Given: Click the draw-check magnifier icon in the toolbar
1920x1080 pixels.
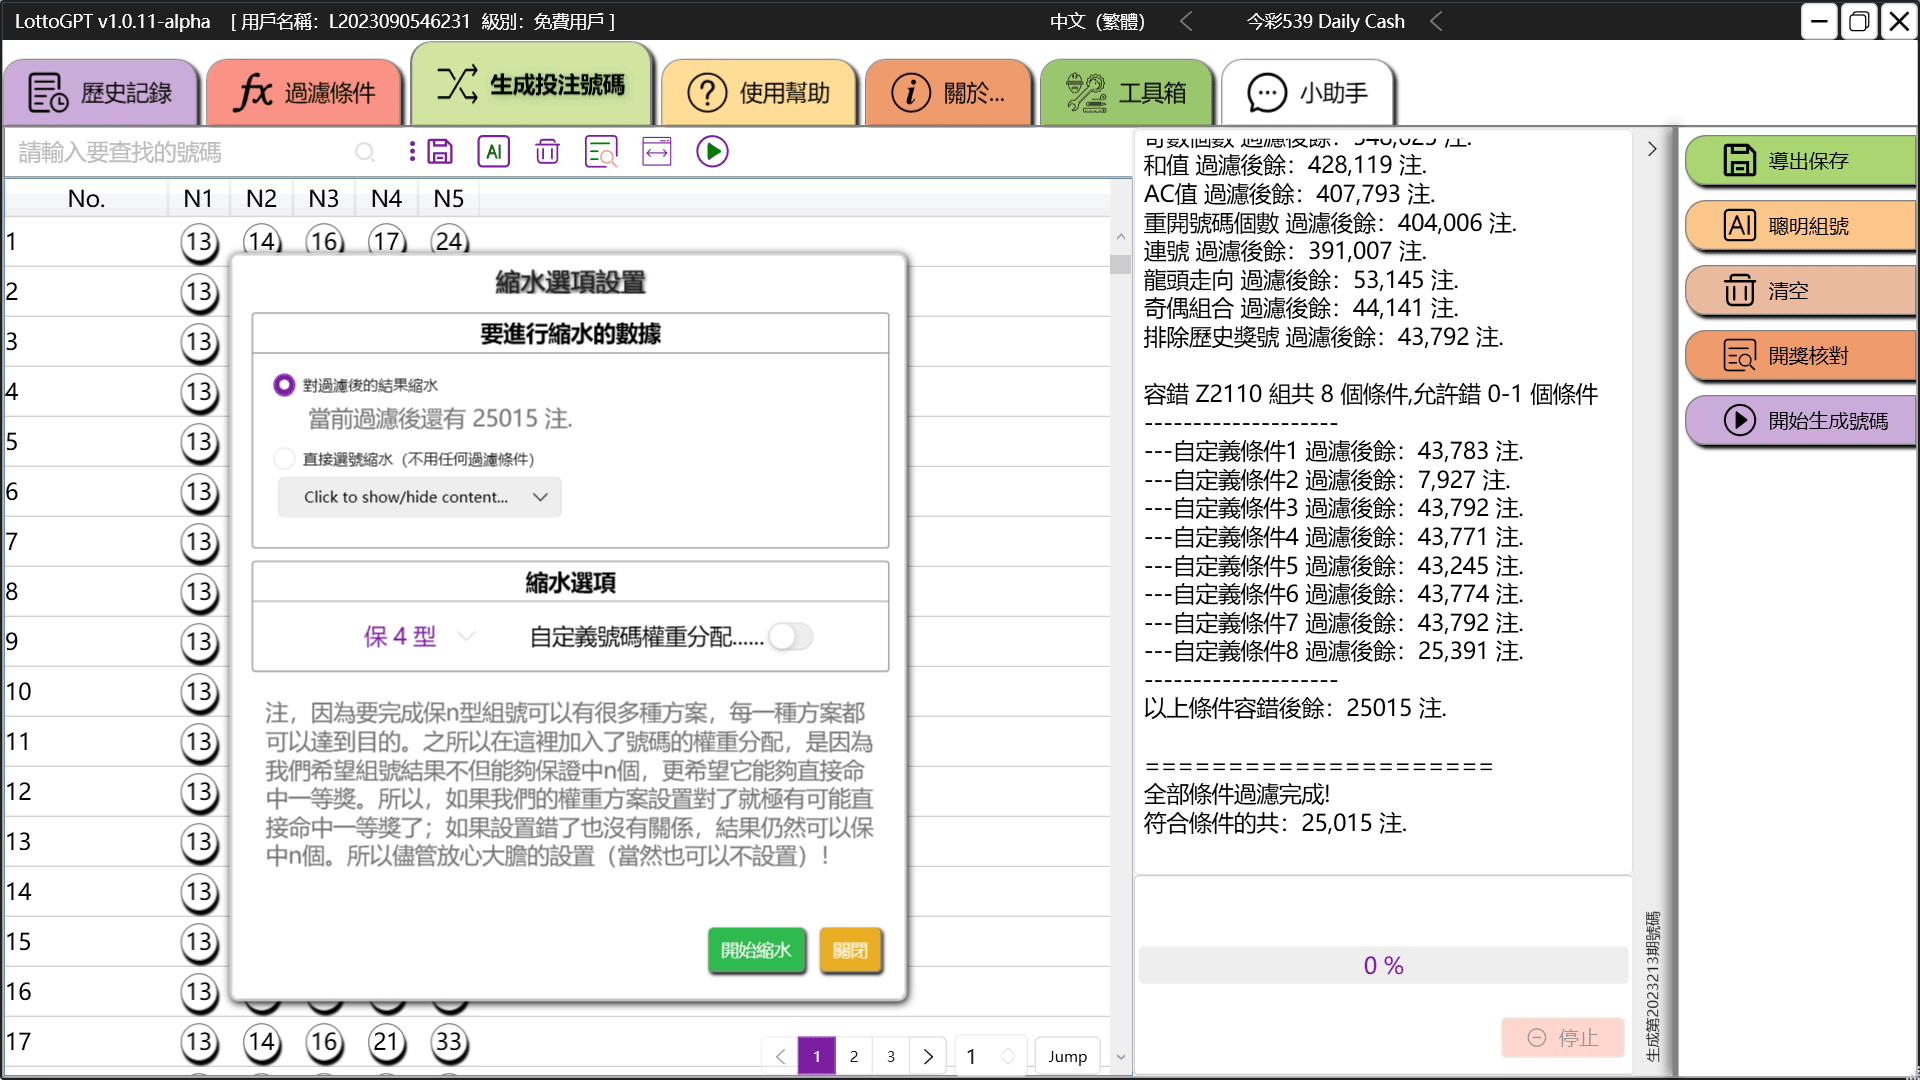Looking at the screenshot, I should tap(601, 152).
